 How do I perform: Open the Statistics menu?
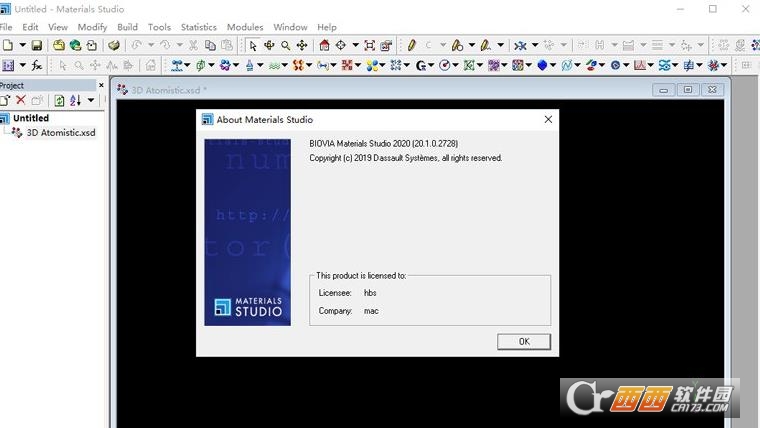tap(199, 27)
